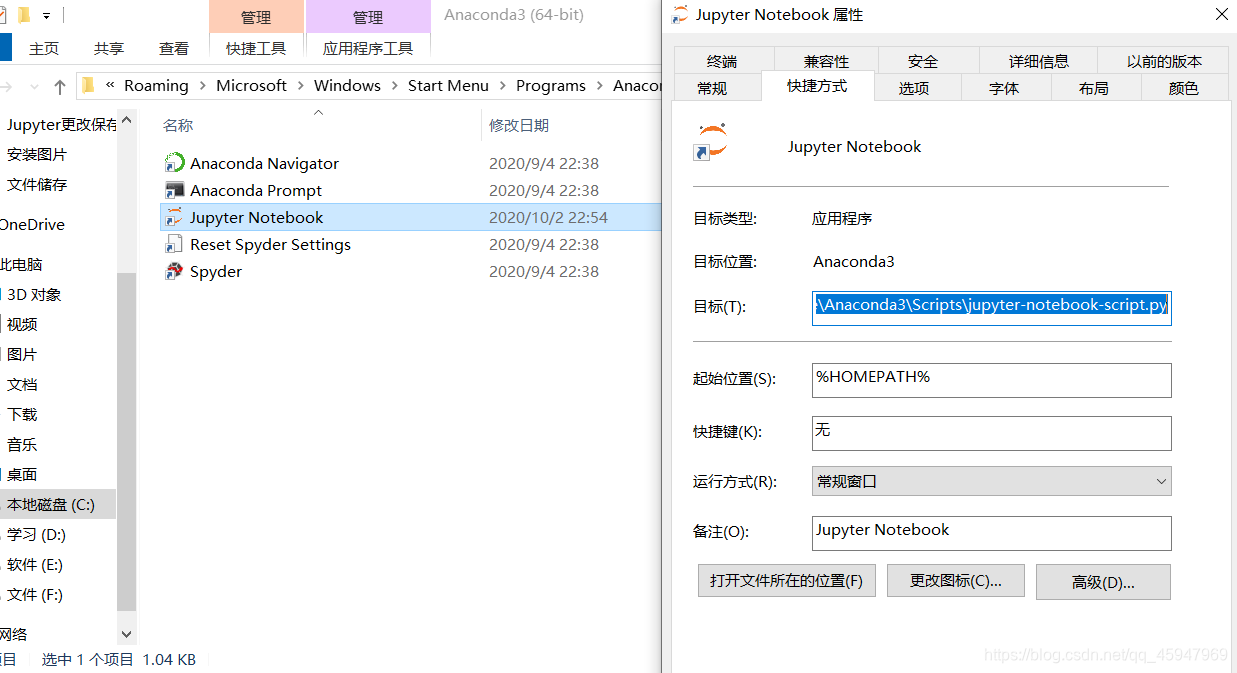This screenshot has width=1237, height=673.
Task: Click the Roaming breadcrumb segment
Action: point(156,86)
